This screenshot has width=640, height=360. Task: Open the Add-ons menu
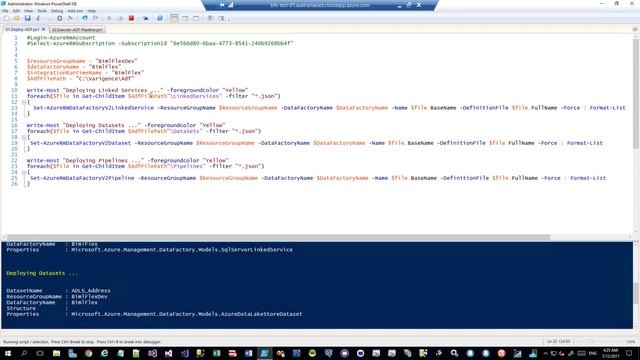click(x=75, y=11)
